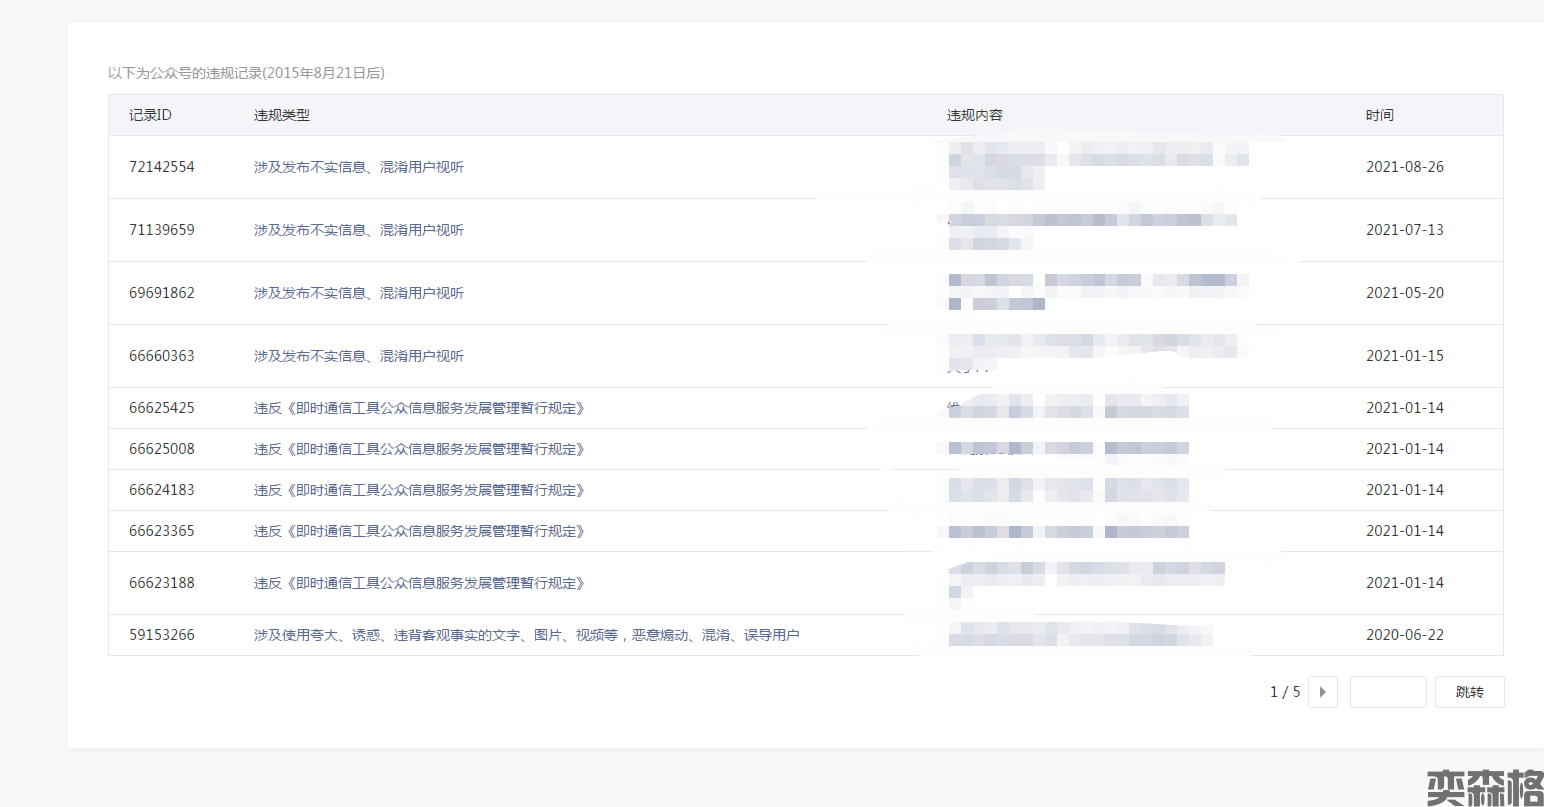Open violation type link for record 66660363

(x=358, y=356)
